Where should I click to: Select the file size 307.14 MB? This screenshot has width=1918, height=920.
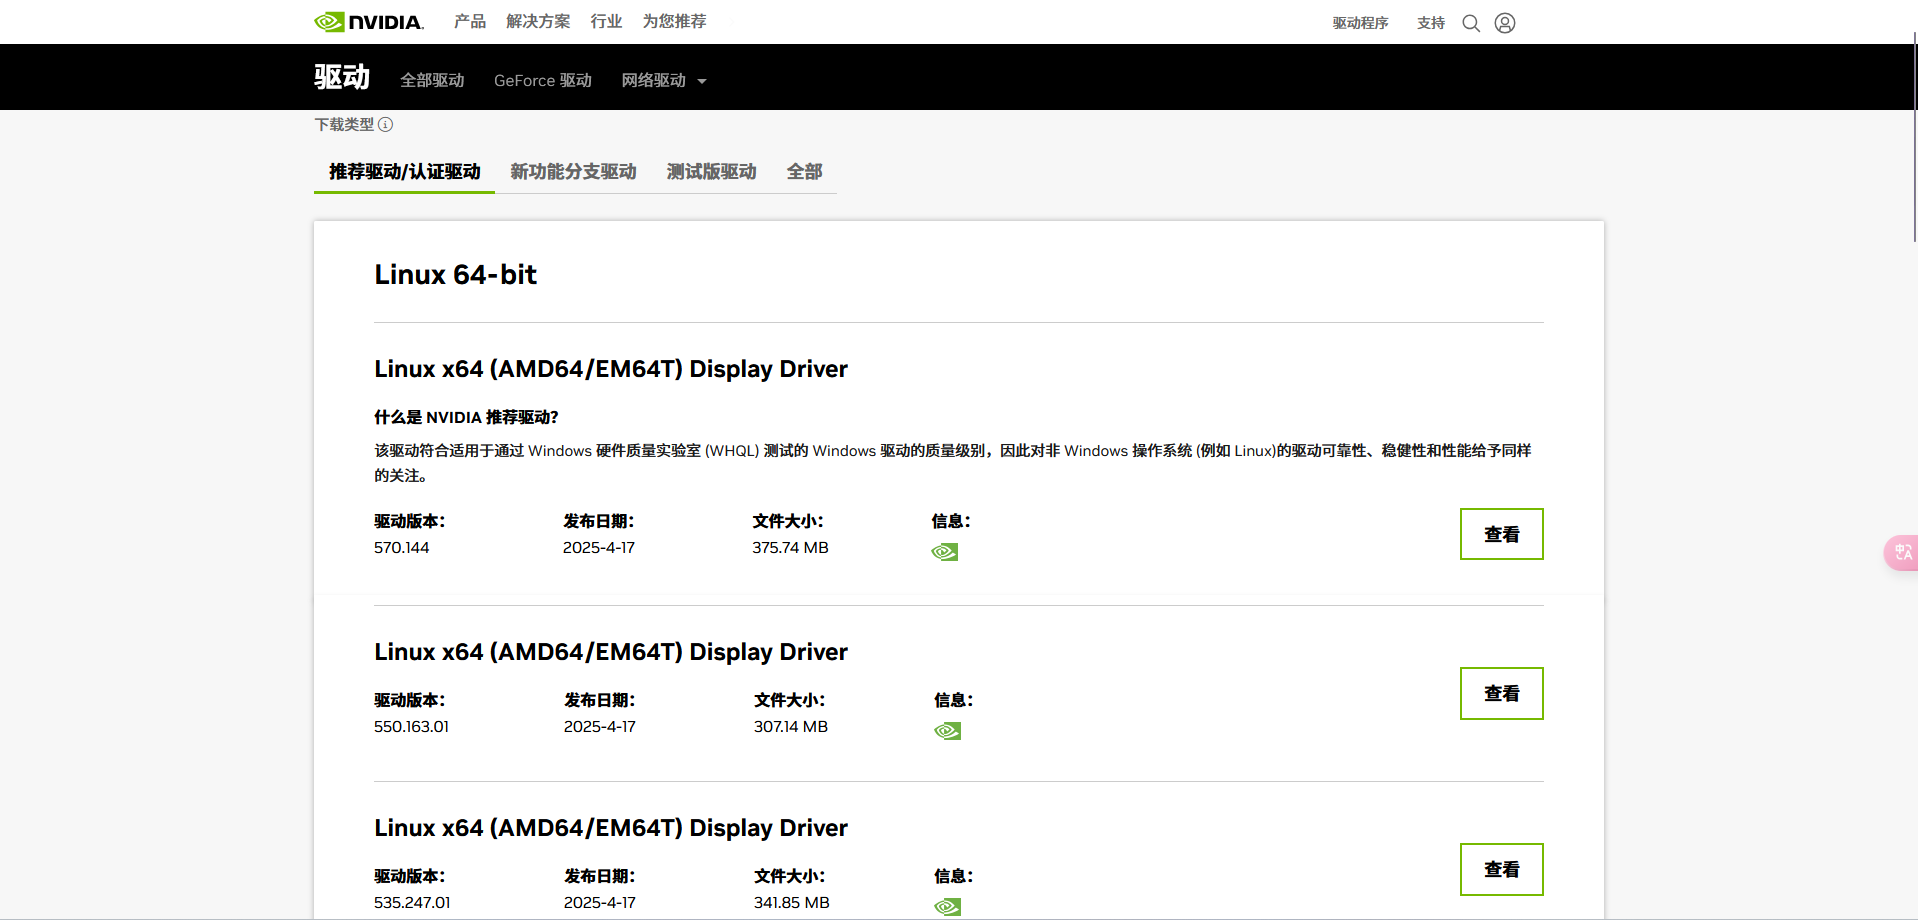coord(791,727)
